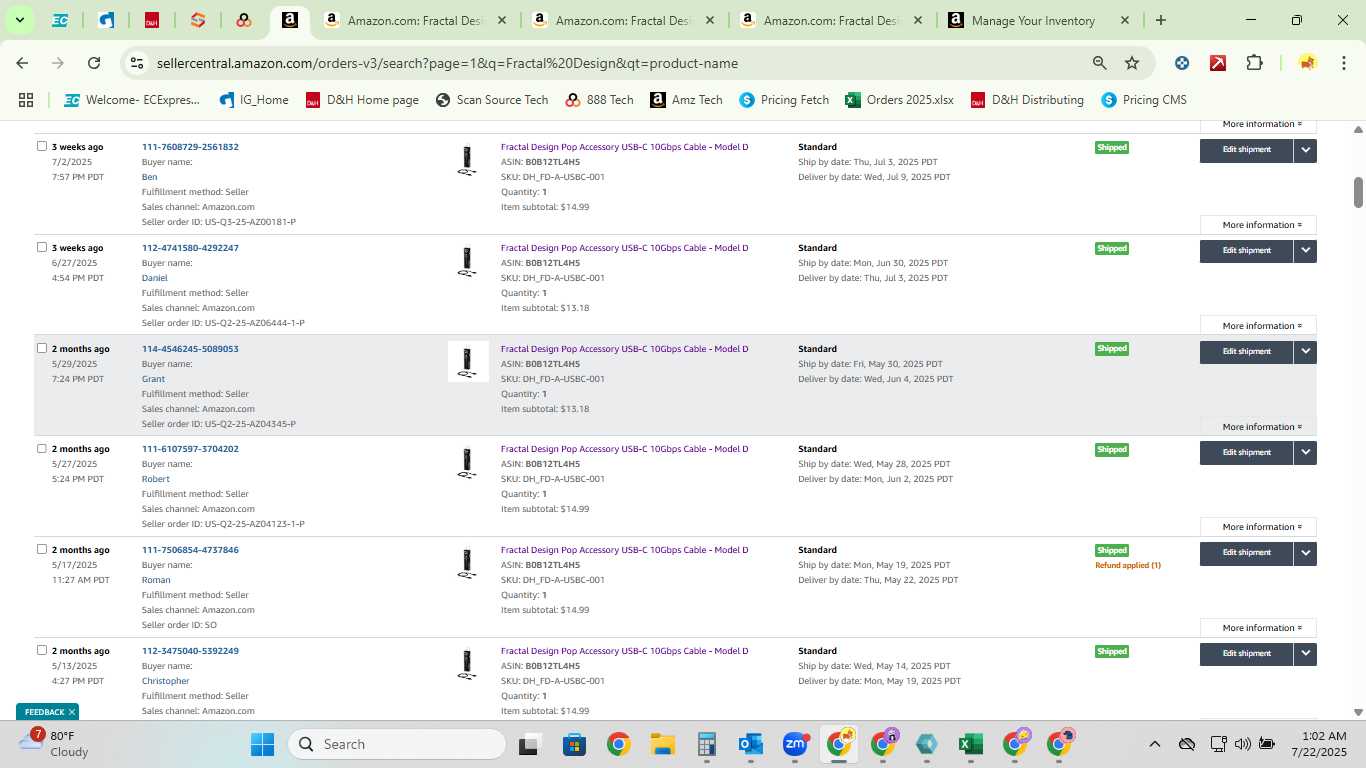Expand Edit shipment dropdown for Robert's order
Image resolution: width=1366 pixels, height=768 pixels.
[x=1305, y=452]
